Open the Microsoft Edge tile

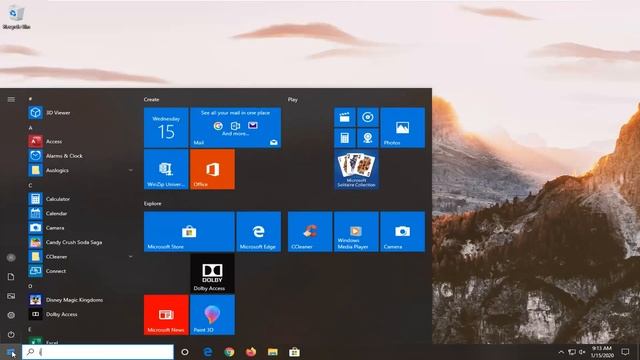coord(258,231)
